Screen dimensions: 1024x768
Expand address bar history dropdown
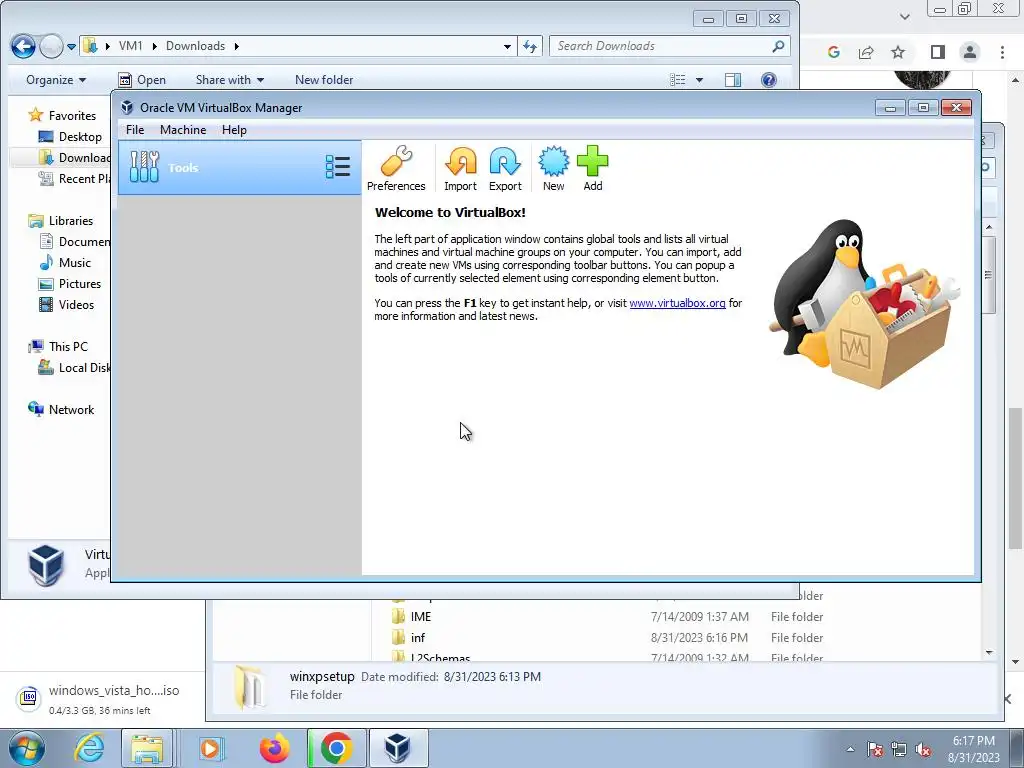pyautogui.click(x=507, y=46)
